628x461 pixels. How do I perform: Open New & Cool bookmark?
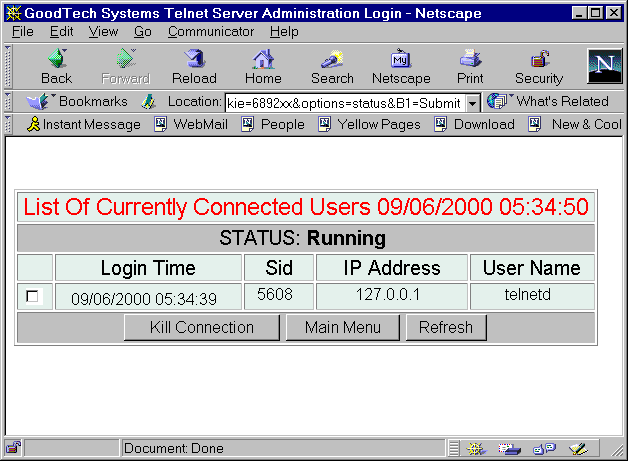[x=575, y=125]
